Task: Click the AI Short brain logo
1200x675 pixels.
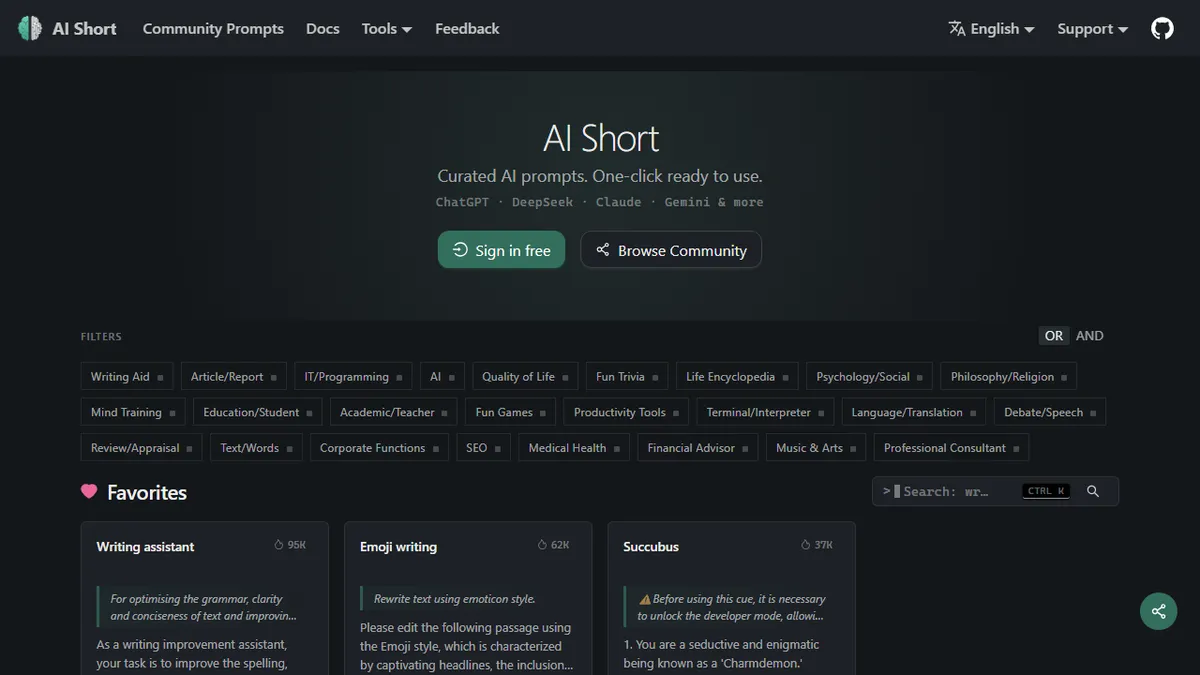Action: pos(30,29)
